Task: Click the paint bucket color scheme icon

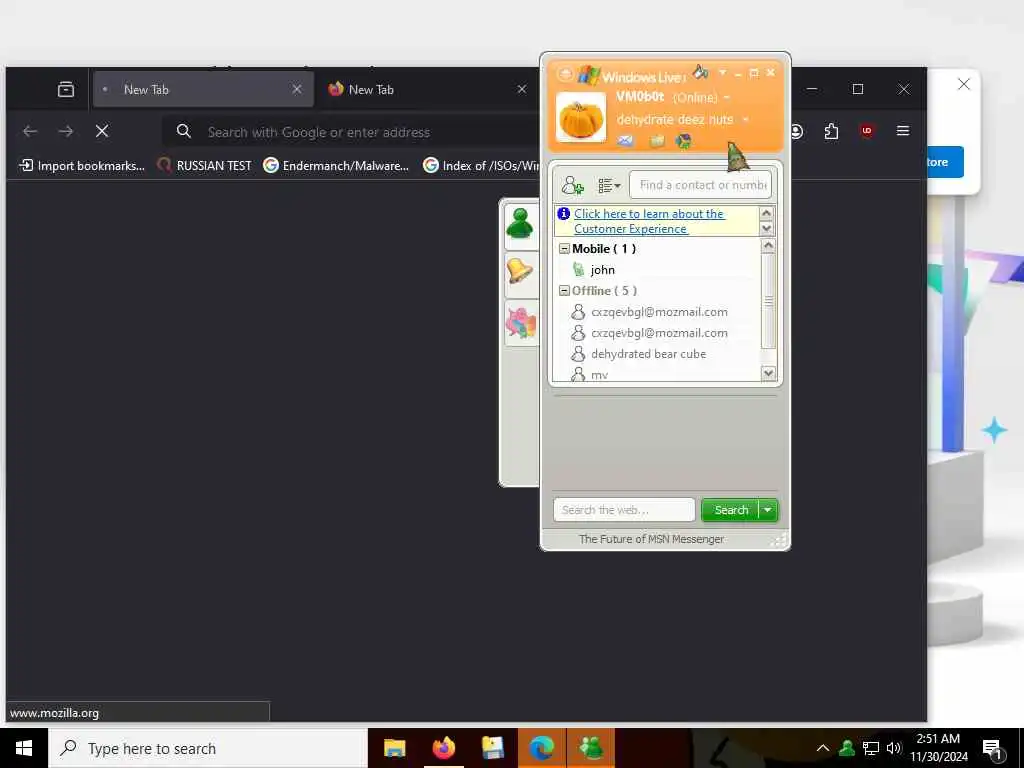Action: (701, 72)
